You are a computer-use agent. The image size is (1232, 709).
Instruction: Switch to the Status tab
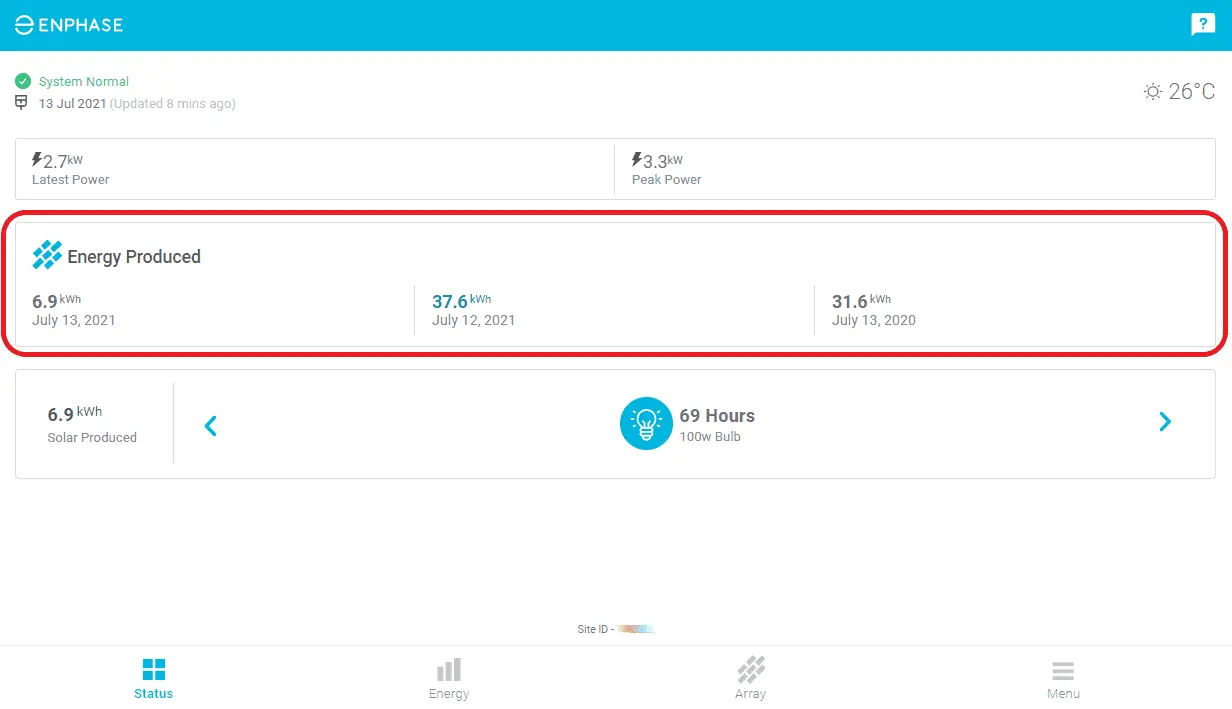[154, 679]
